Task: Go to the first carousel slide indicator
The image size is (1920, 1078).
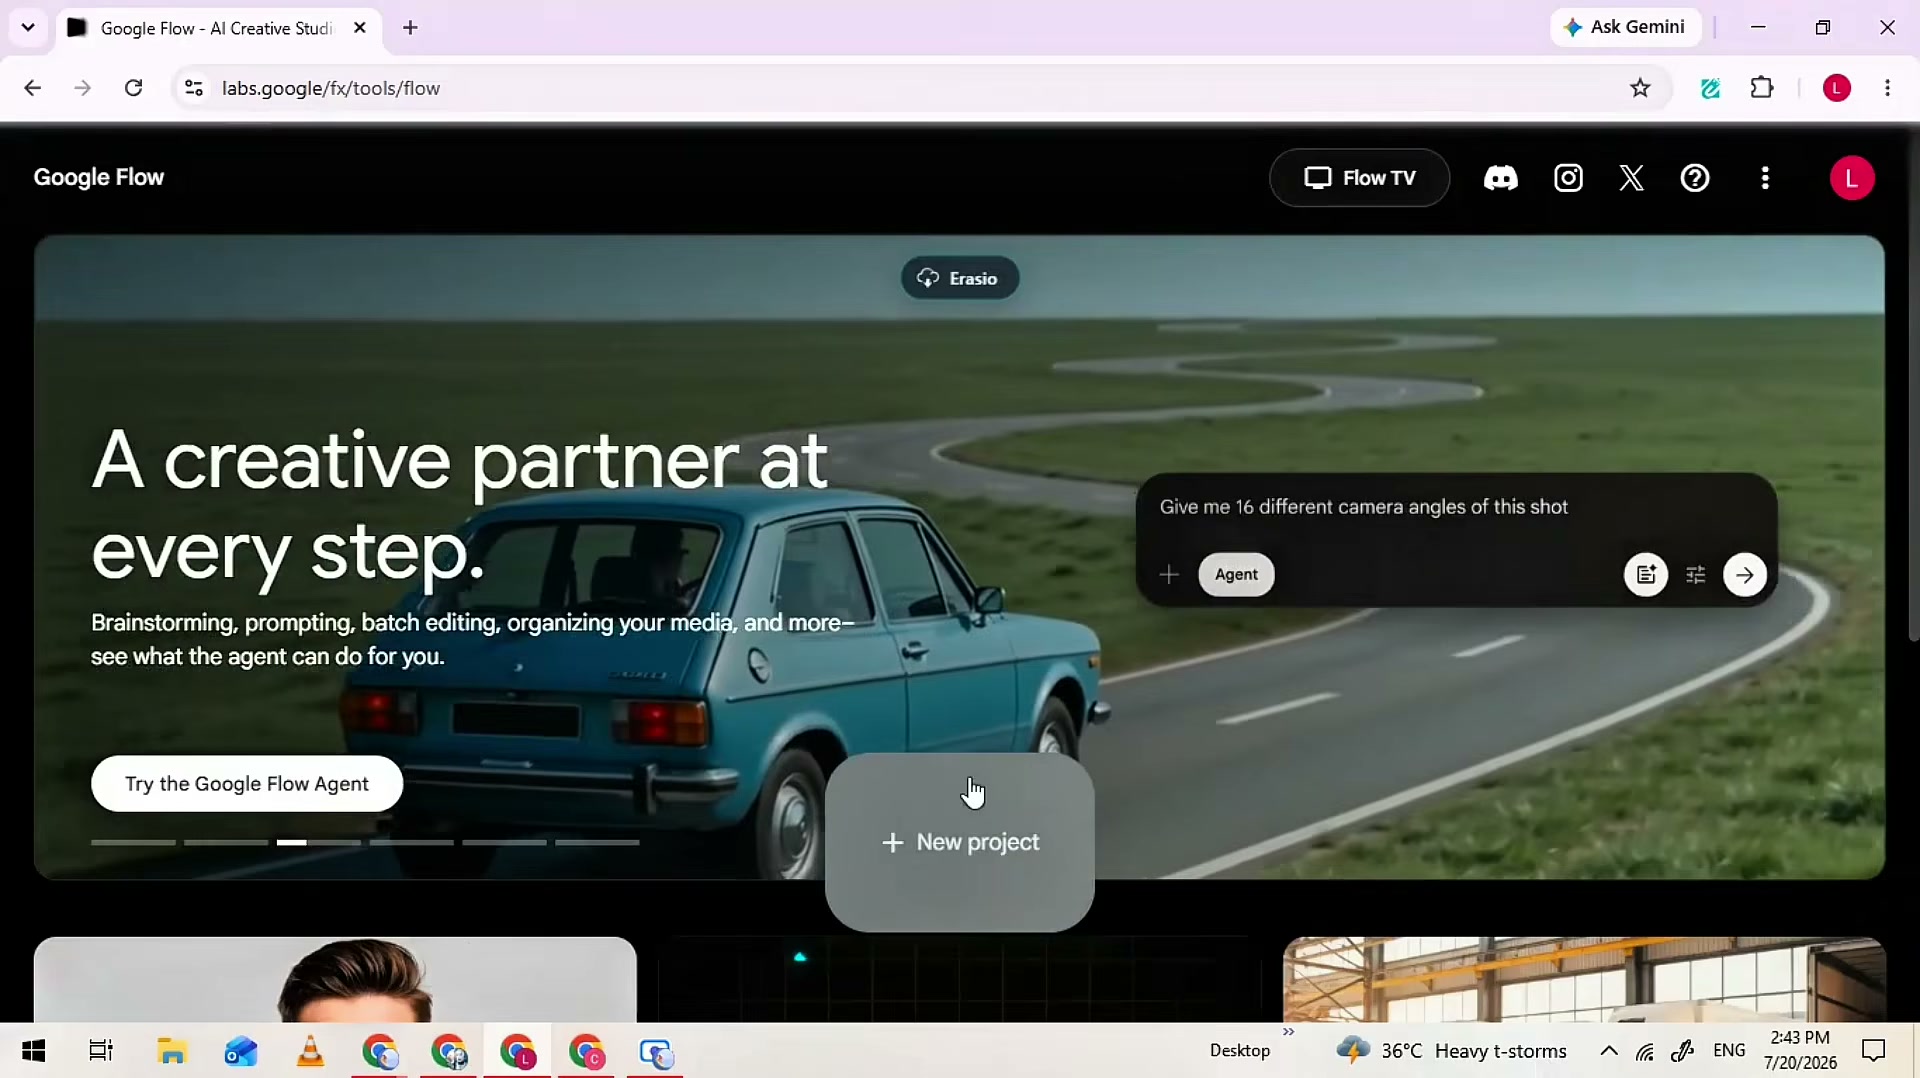Action: 133,843
